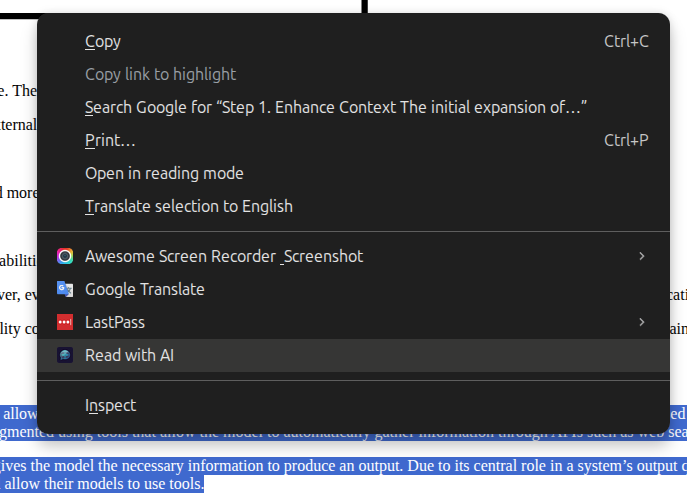Choose Translate selection to English
The image size is (687, 502).
pyautogui.click(x=188, y=206)
